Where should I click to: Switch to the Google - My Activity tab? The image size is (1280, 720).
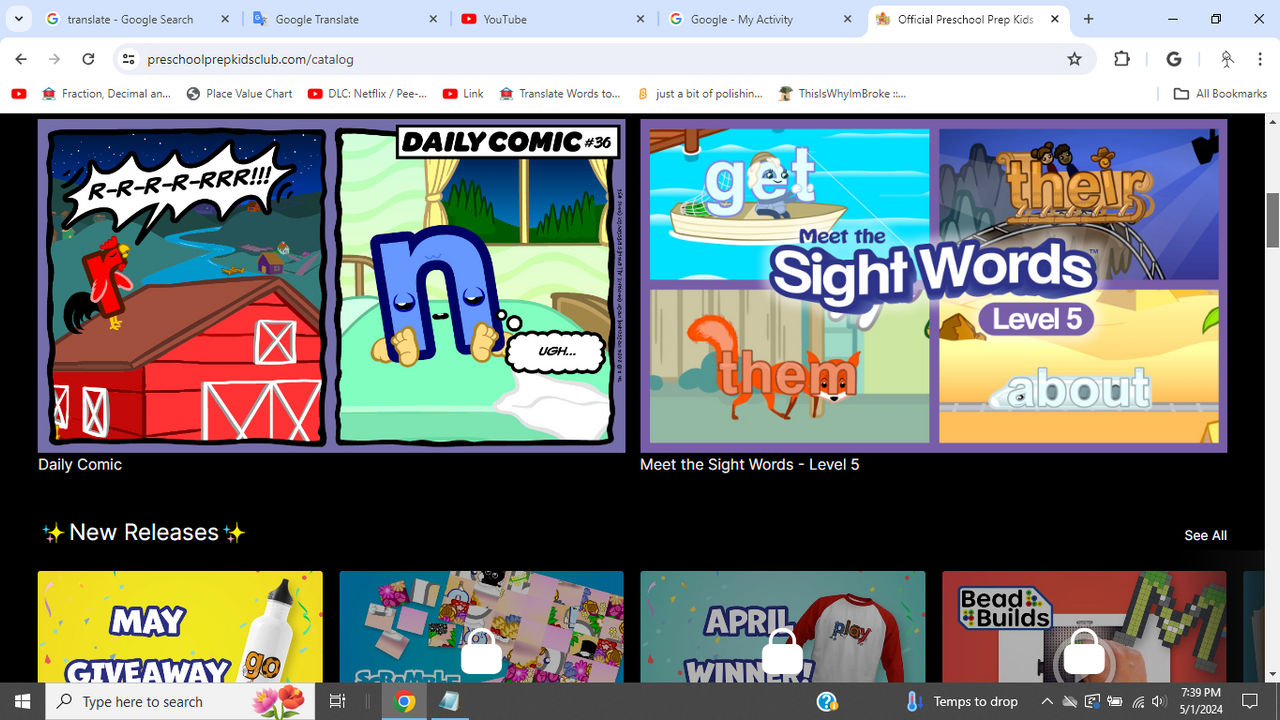(758, 19)
